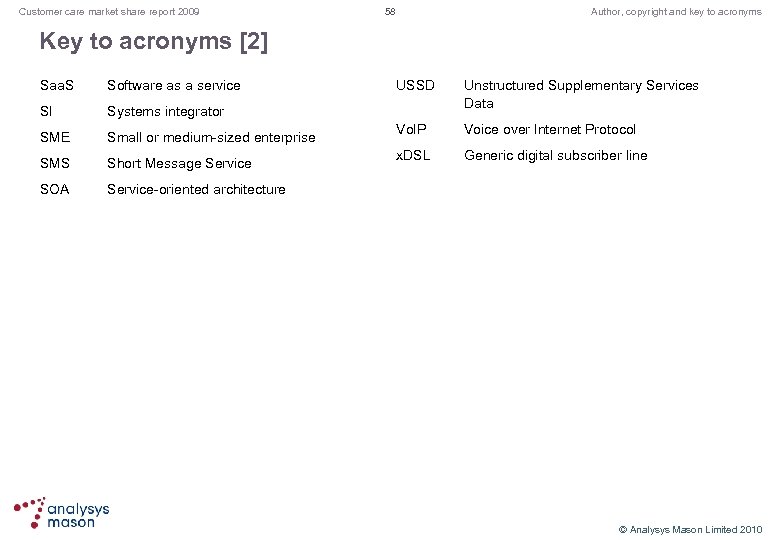780x540 pixels.
Task: Click the definition 'Generic digital subscriber line'
Action: pyautogui.click(x=556, y=156)
